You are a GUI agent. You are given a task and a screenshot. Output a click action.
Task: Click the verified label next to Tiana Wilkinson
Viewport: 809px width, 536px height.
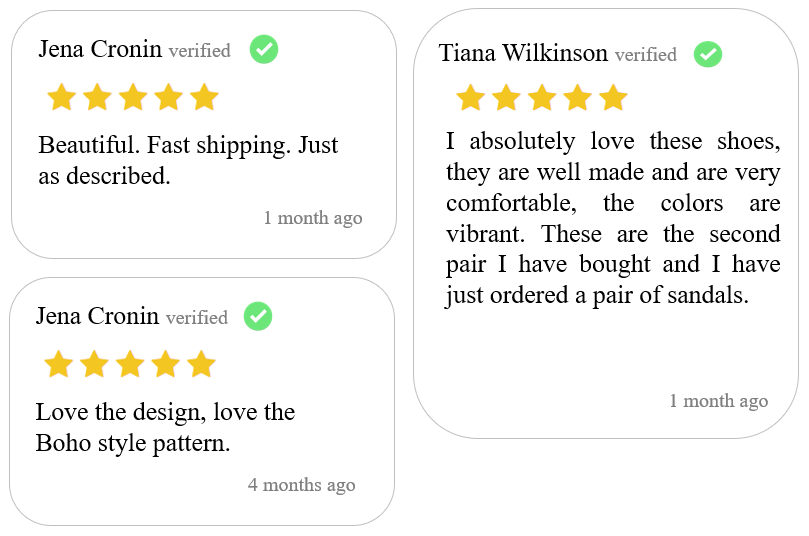coord(646,55)
